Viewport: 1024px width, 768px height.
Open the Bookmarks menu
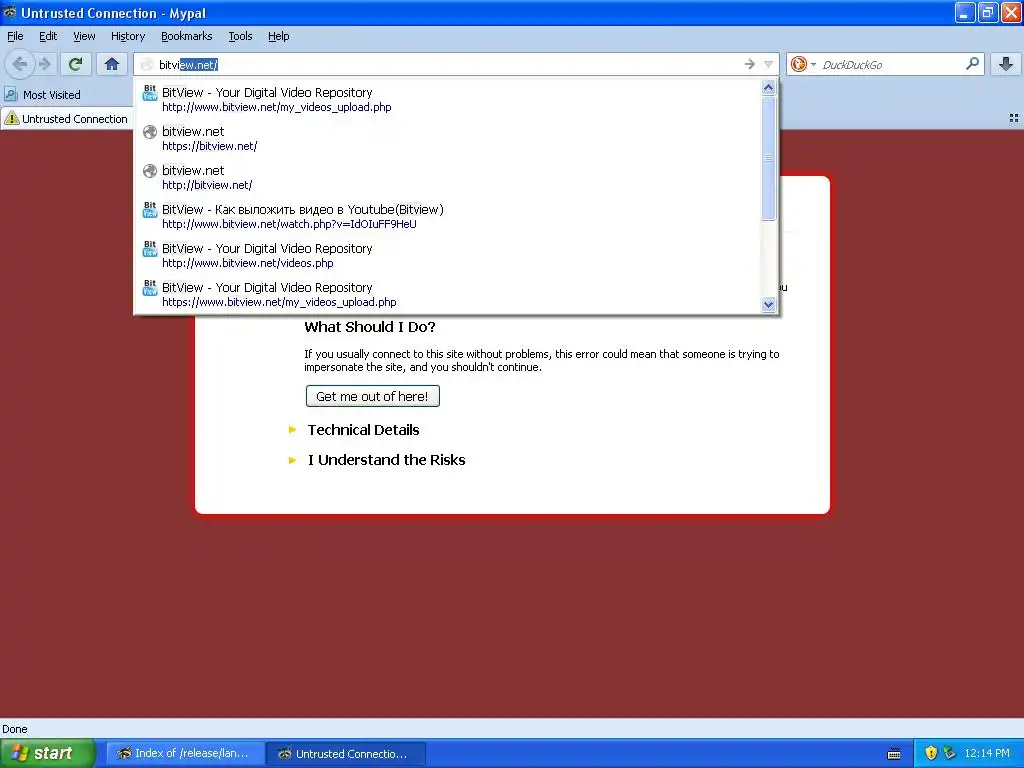[x=187, y=36]
